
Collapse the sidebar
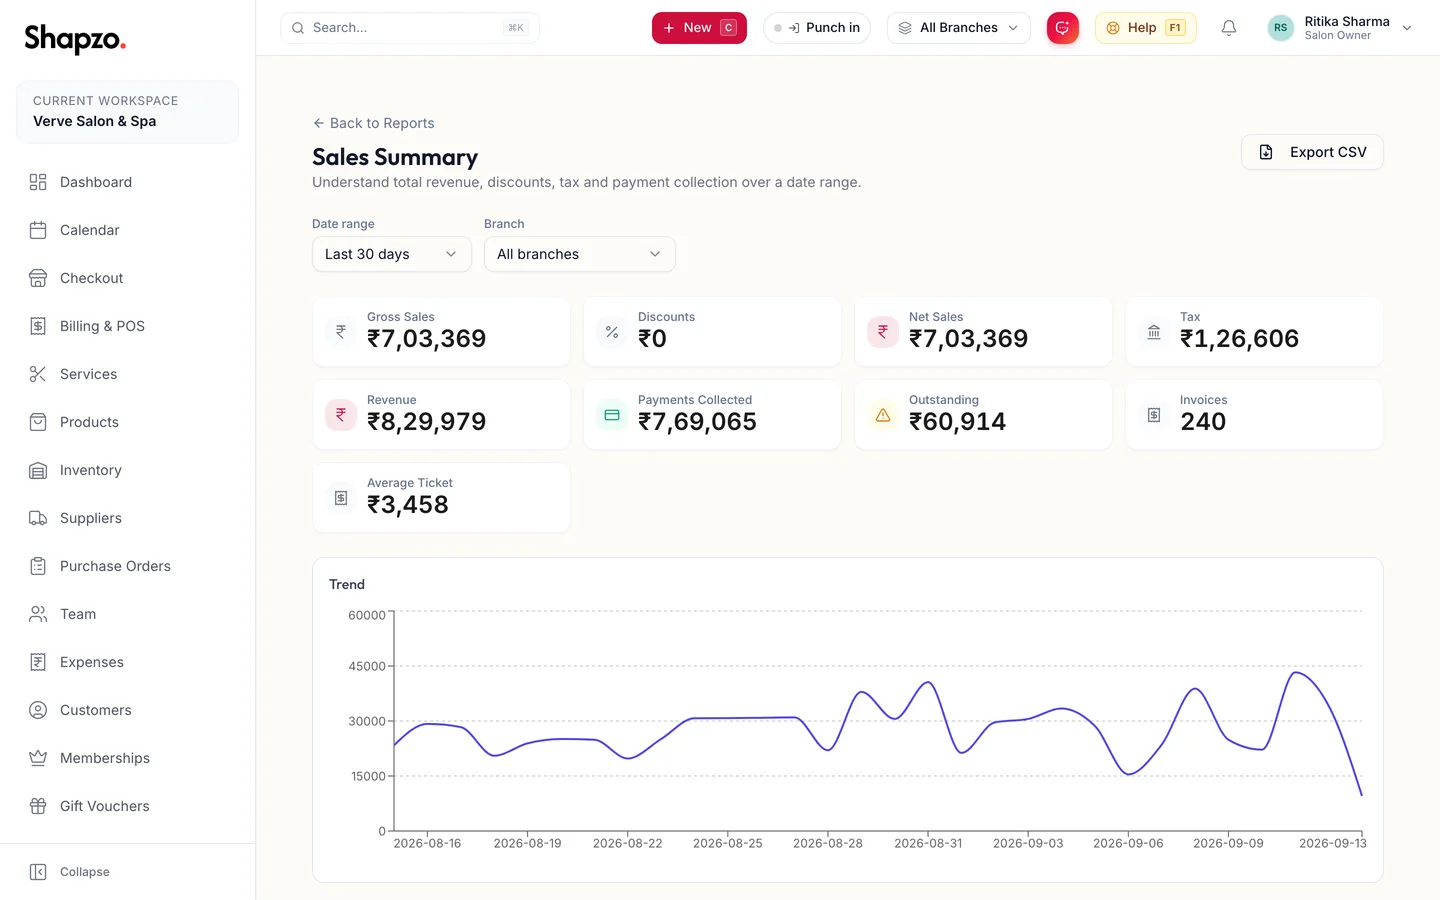[70, 872]
